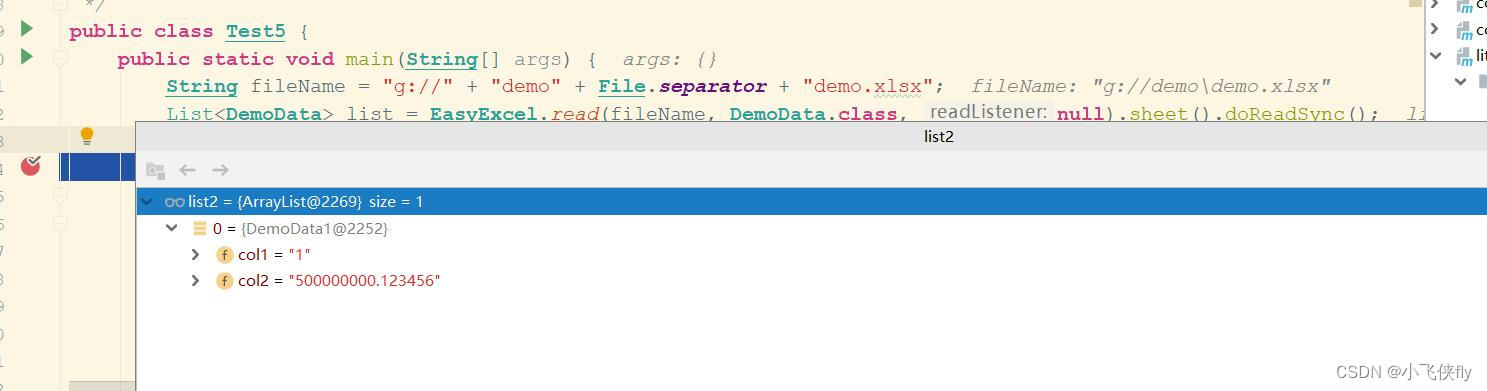Click the readListener parameter hint
Screen dimensions: 1487x391
[x=988, y=112]
